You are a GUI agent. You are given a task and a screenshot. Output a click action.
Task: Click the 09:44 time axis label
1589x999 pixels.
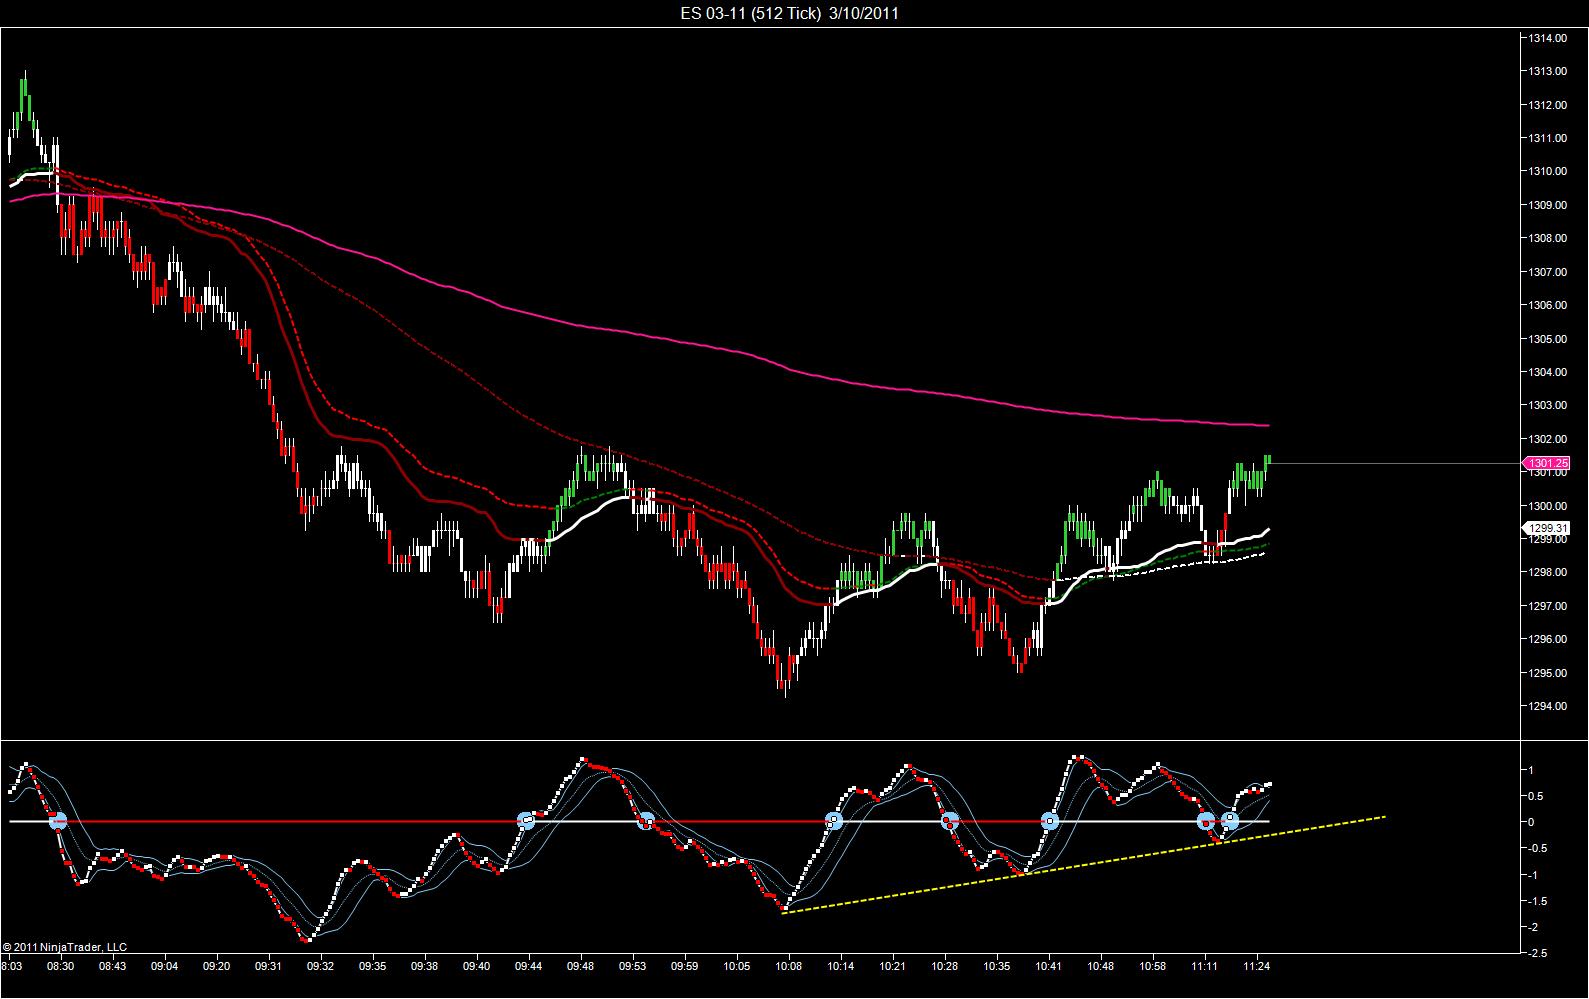click(528, 967)
